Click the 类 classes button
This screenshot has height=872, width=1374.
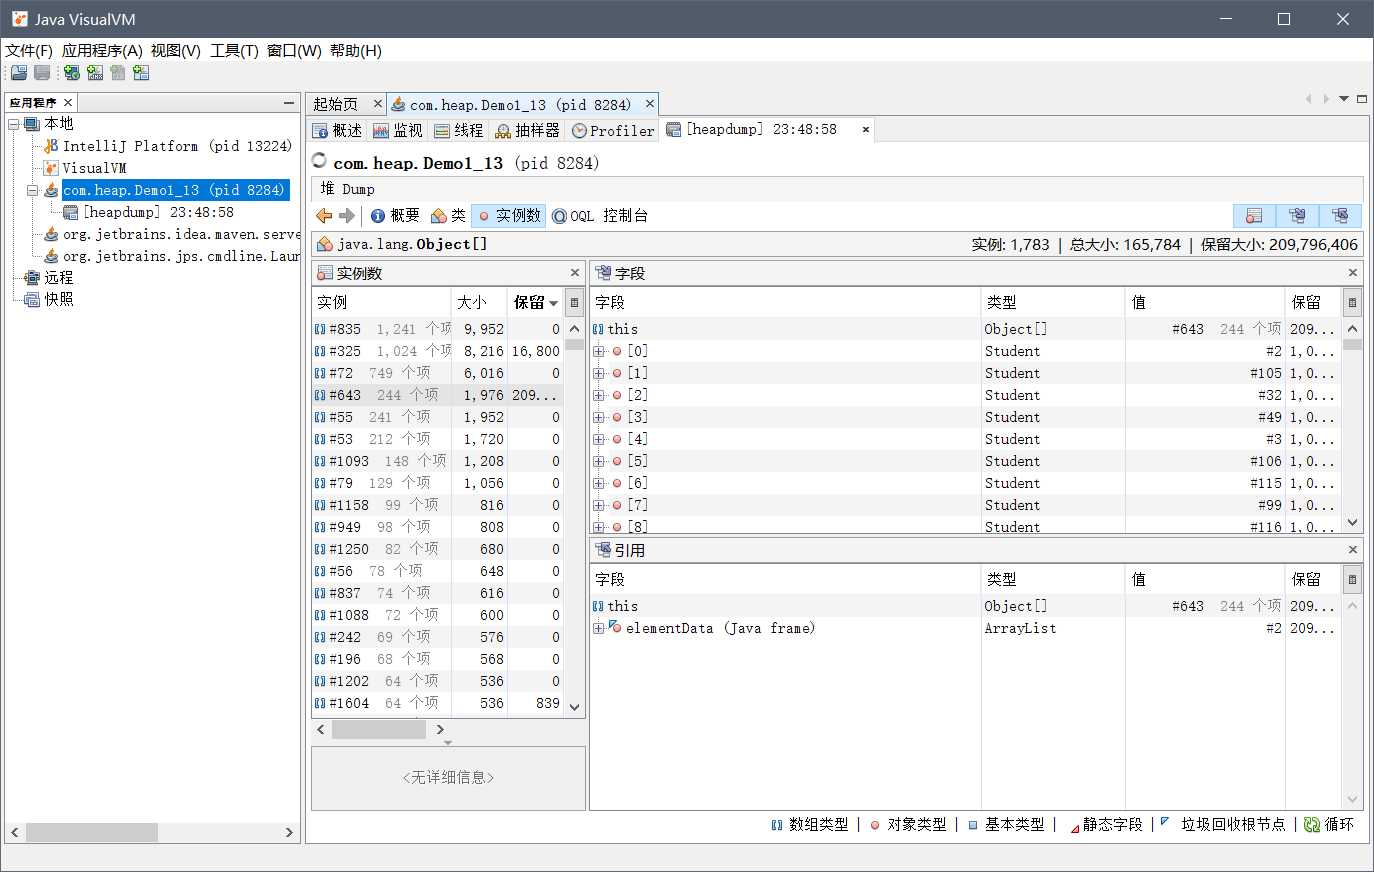click(448, 215)
